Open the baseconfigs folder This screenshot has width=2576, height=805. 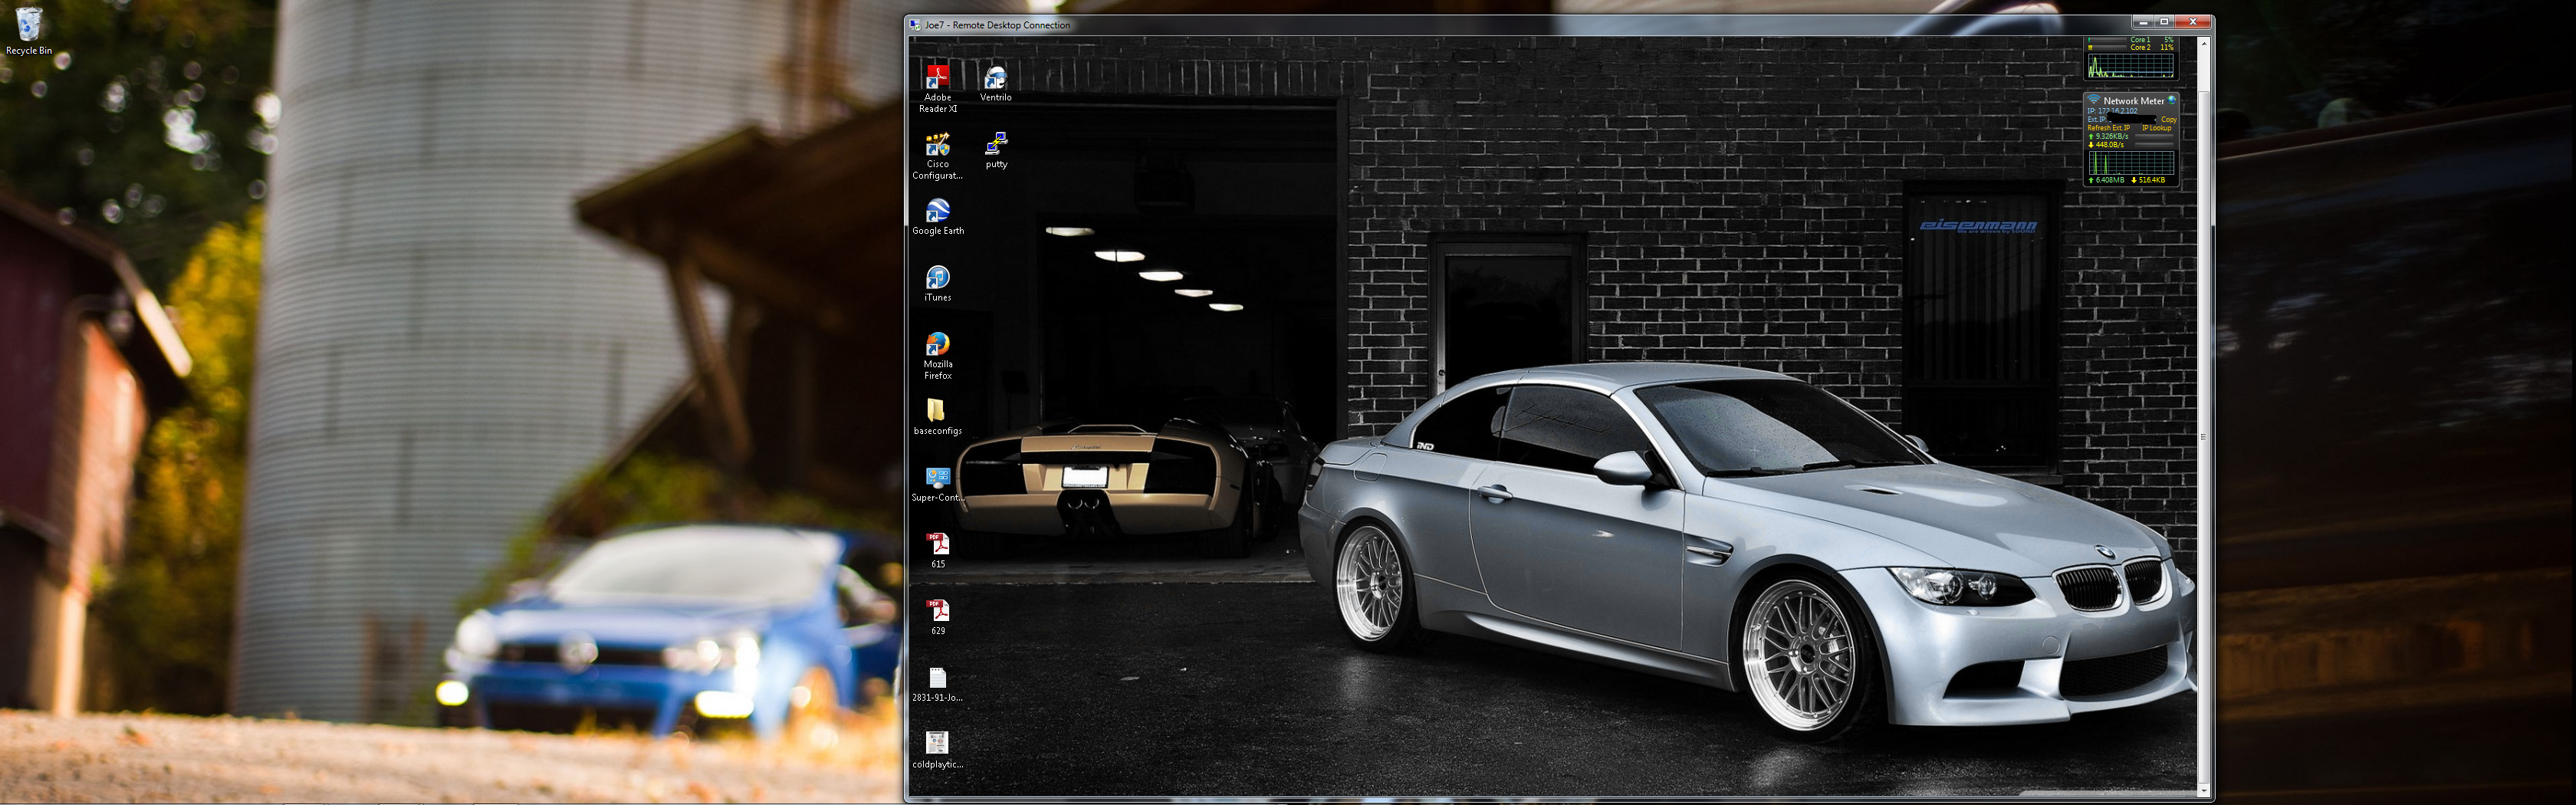937,417
